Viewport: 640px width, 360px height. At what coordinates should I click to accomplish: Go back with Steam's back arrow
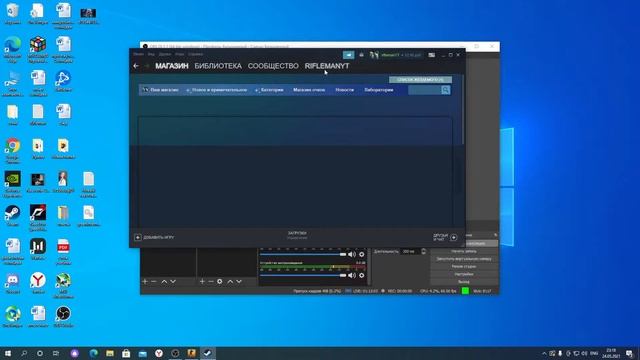click(136, 66)
